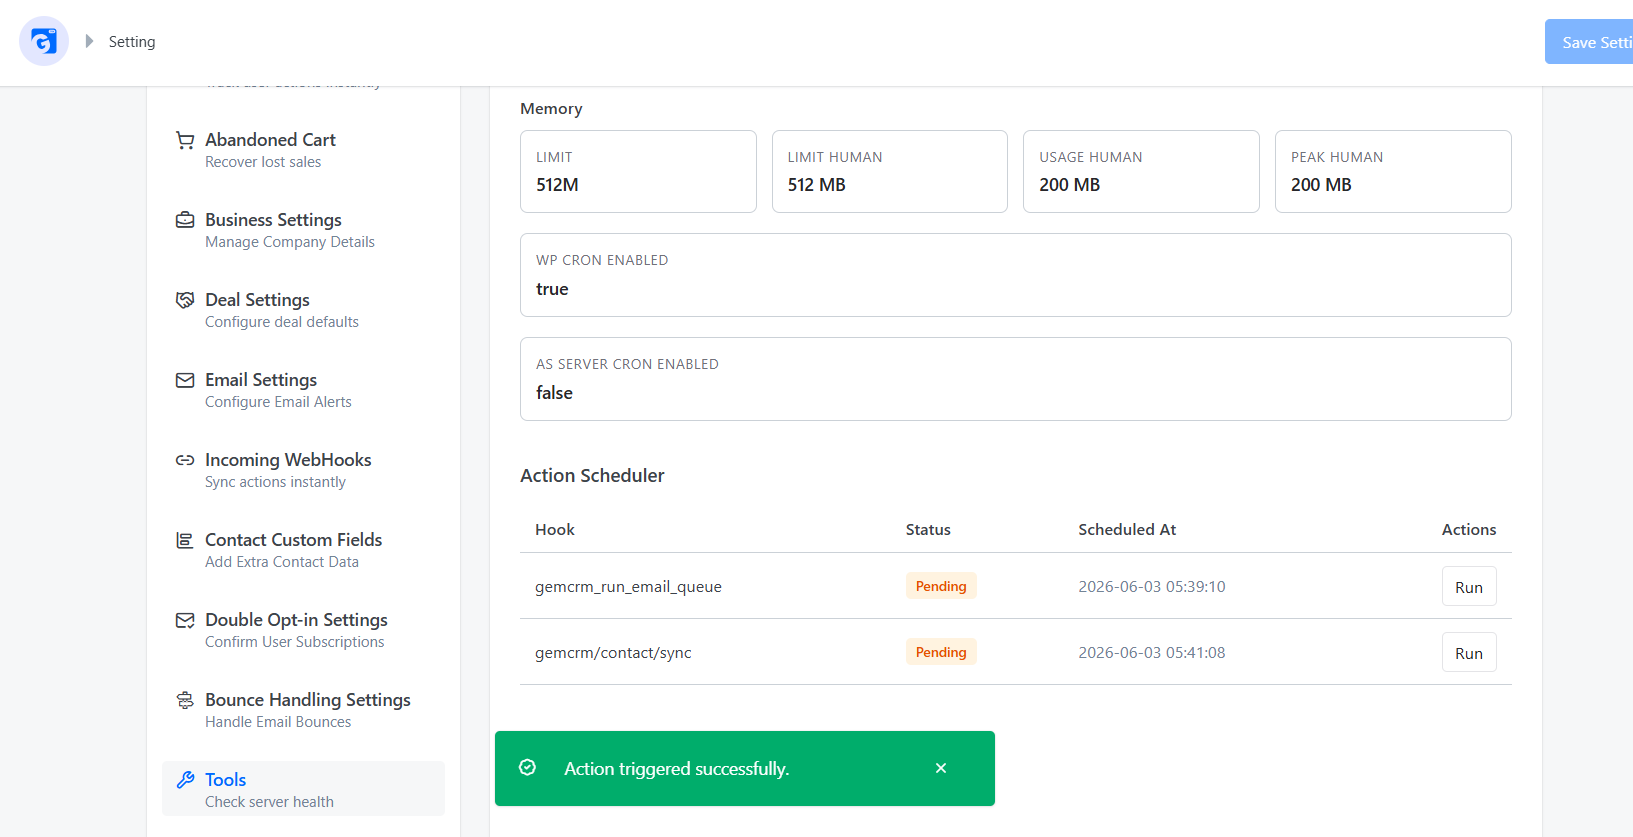Open Bounce Handling Settings

pyautogui.click(x=303, y=709)
